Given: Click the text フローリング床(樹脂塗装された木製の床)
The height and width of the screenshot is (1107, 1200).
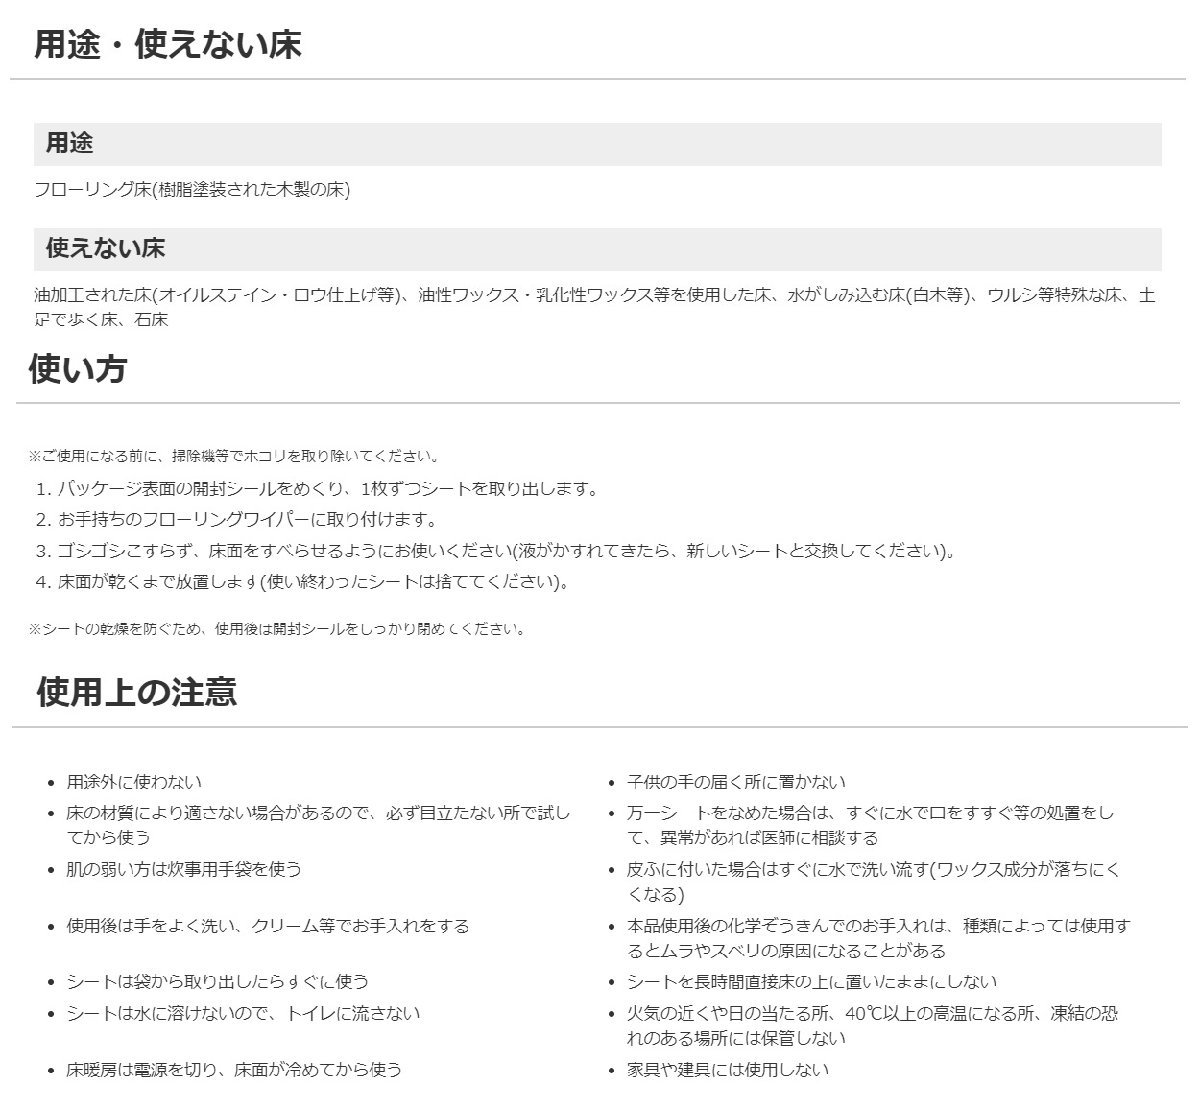Looking at the screenshot, I should click(x=193, y=190).
